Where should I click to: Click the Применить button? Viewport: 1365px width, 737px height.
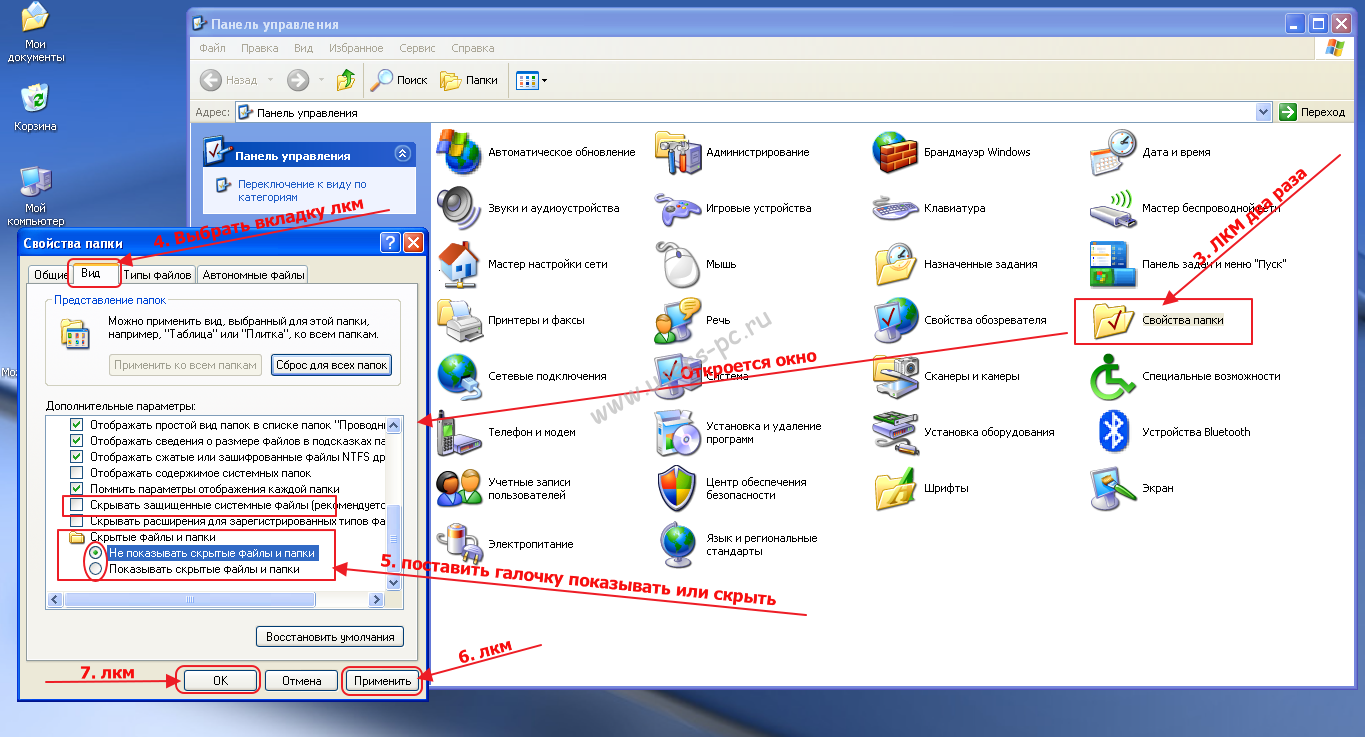[x=382, y=681]
